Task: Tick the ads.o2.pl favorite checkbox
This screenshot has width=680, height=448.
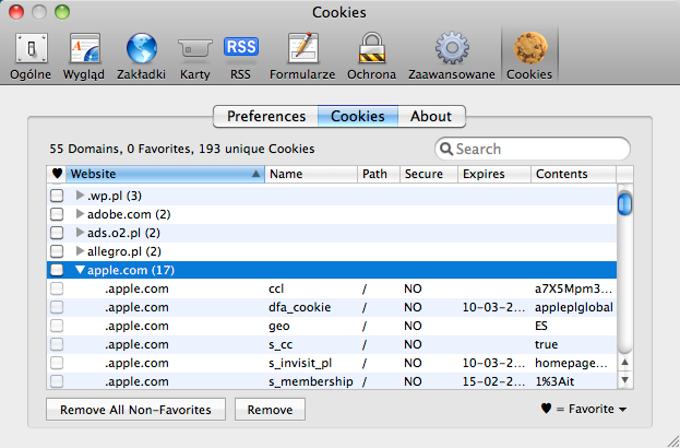Action: [x=56, y=233]
